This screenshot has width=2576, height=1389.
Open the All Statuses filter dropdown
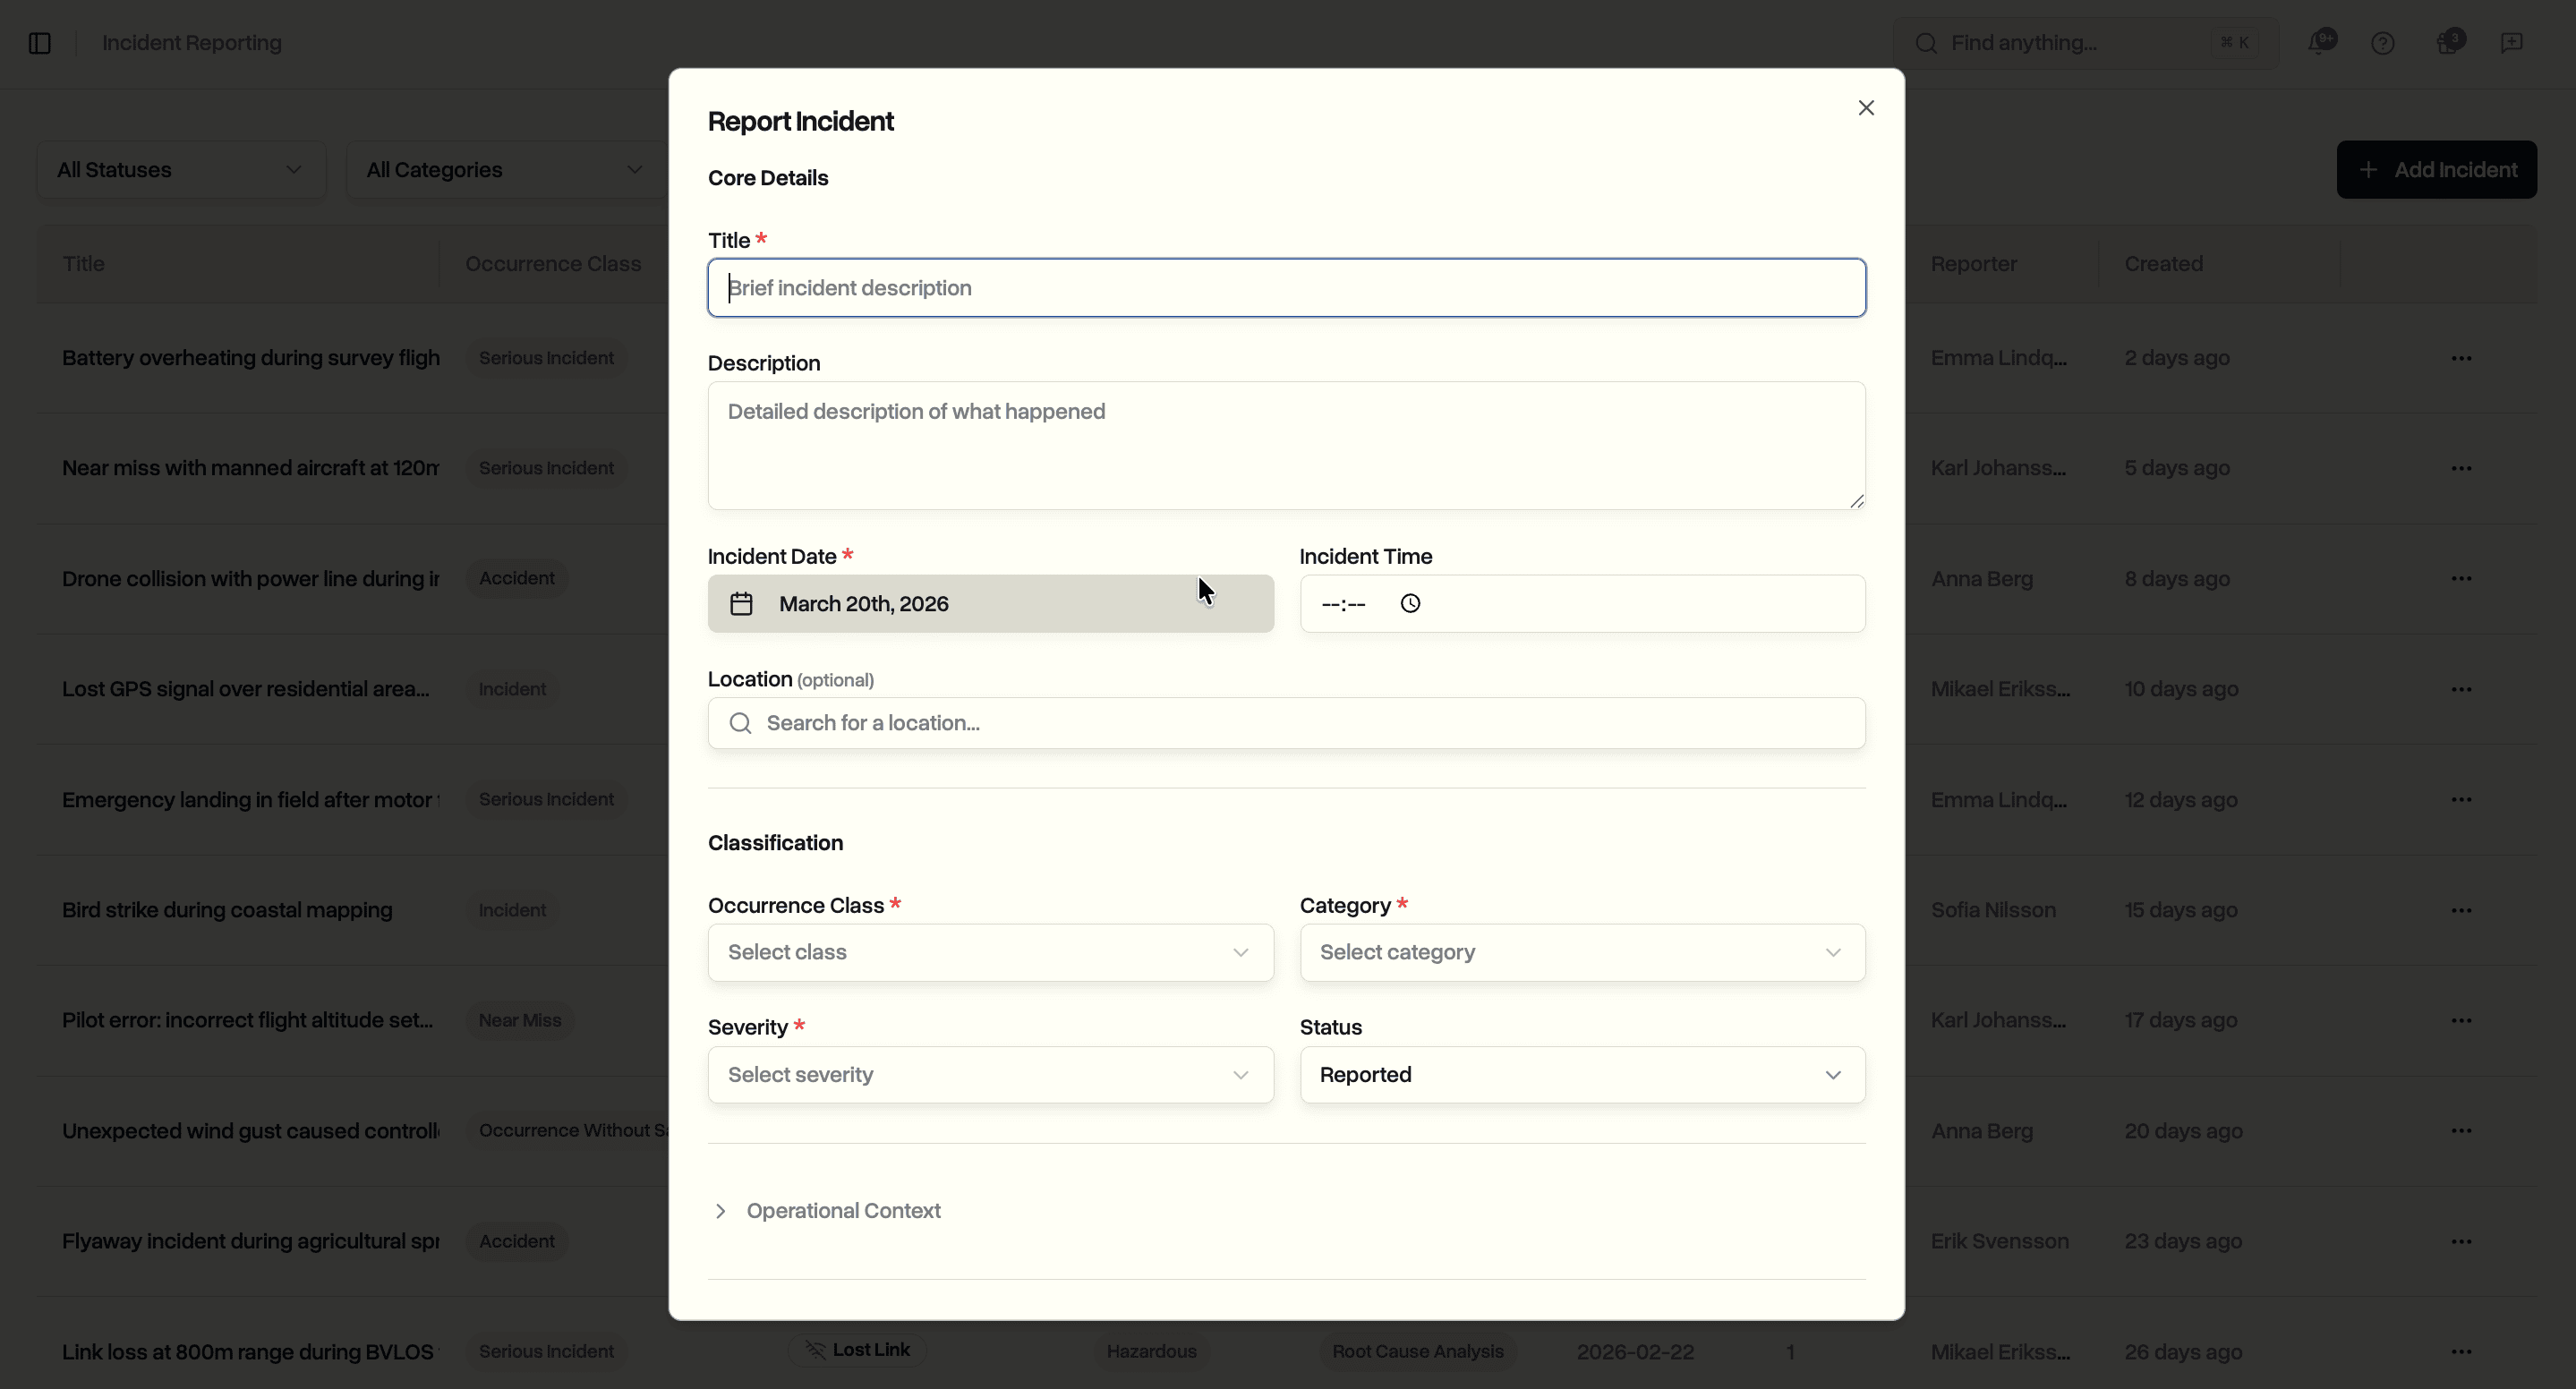[x=180, y=169]
